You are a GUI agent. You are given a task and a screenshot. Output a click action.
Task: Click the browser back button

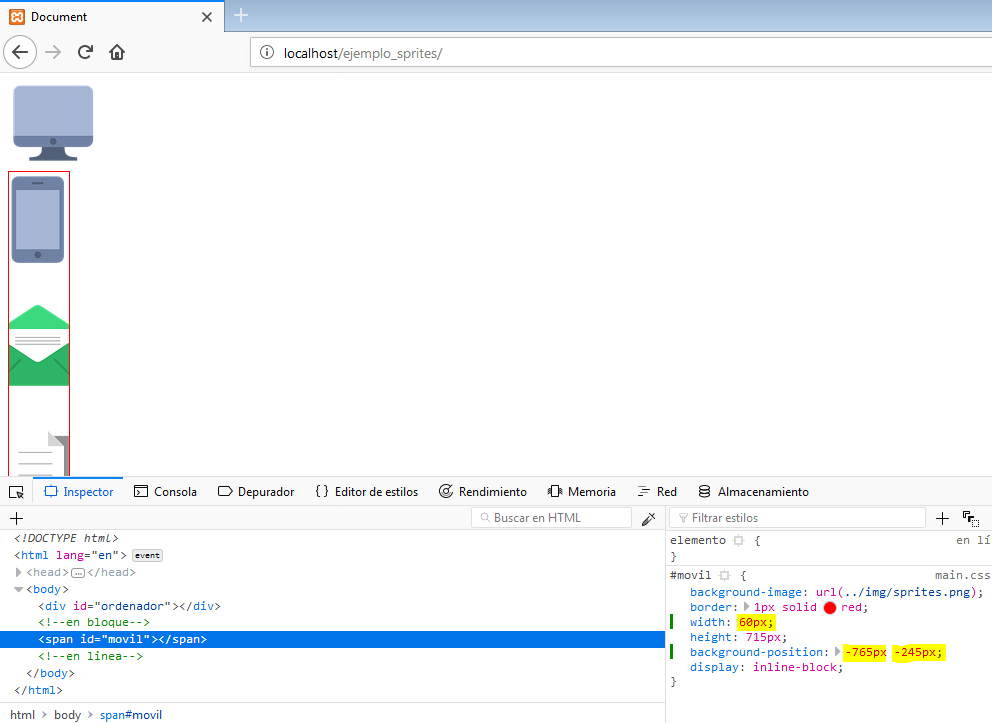pyautogui.click(x=22, y=52)
